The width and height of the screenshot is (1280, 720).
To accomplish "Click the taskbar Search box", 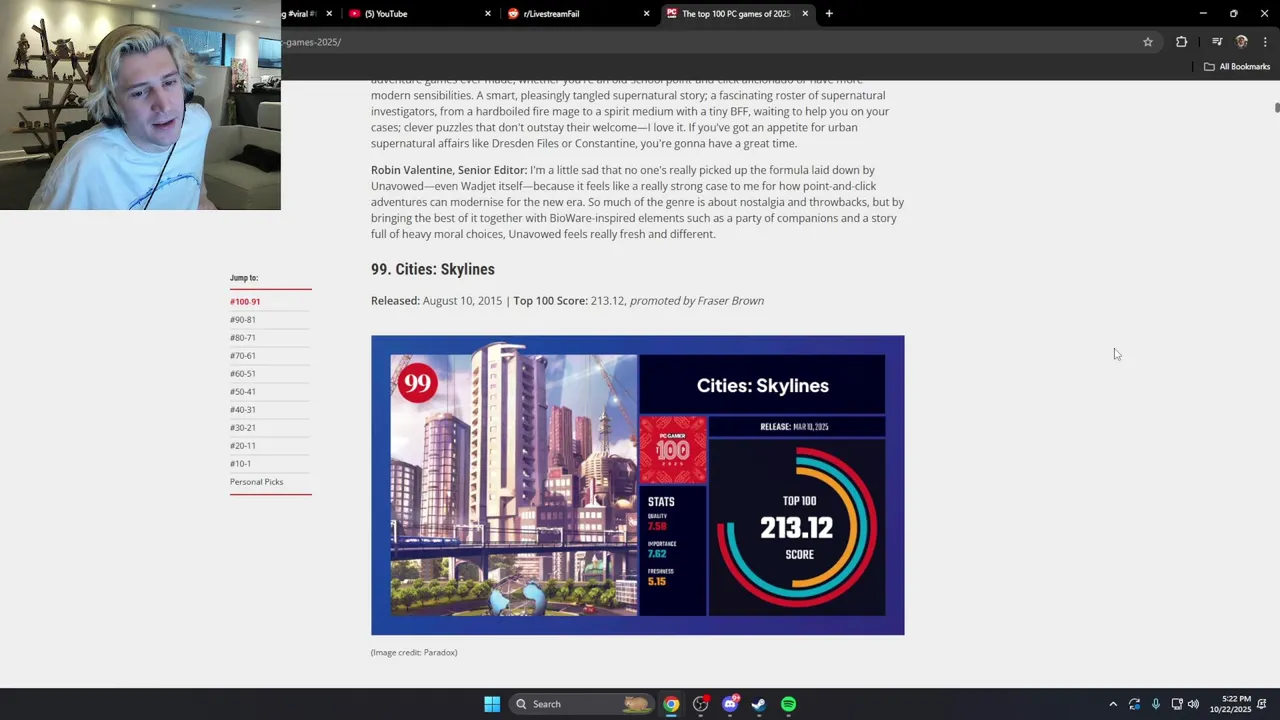I will click(x=582, y=704).
